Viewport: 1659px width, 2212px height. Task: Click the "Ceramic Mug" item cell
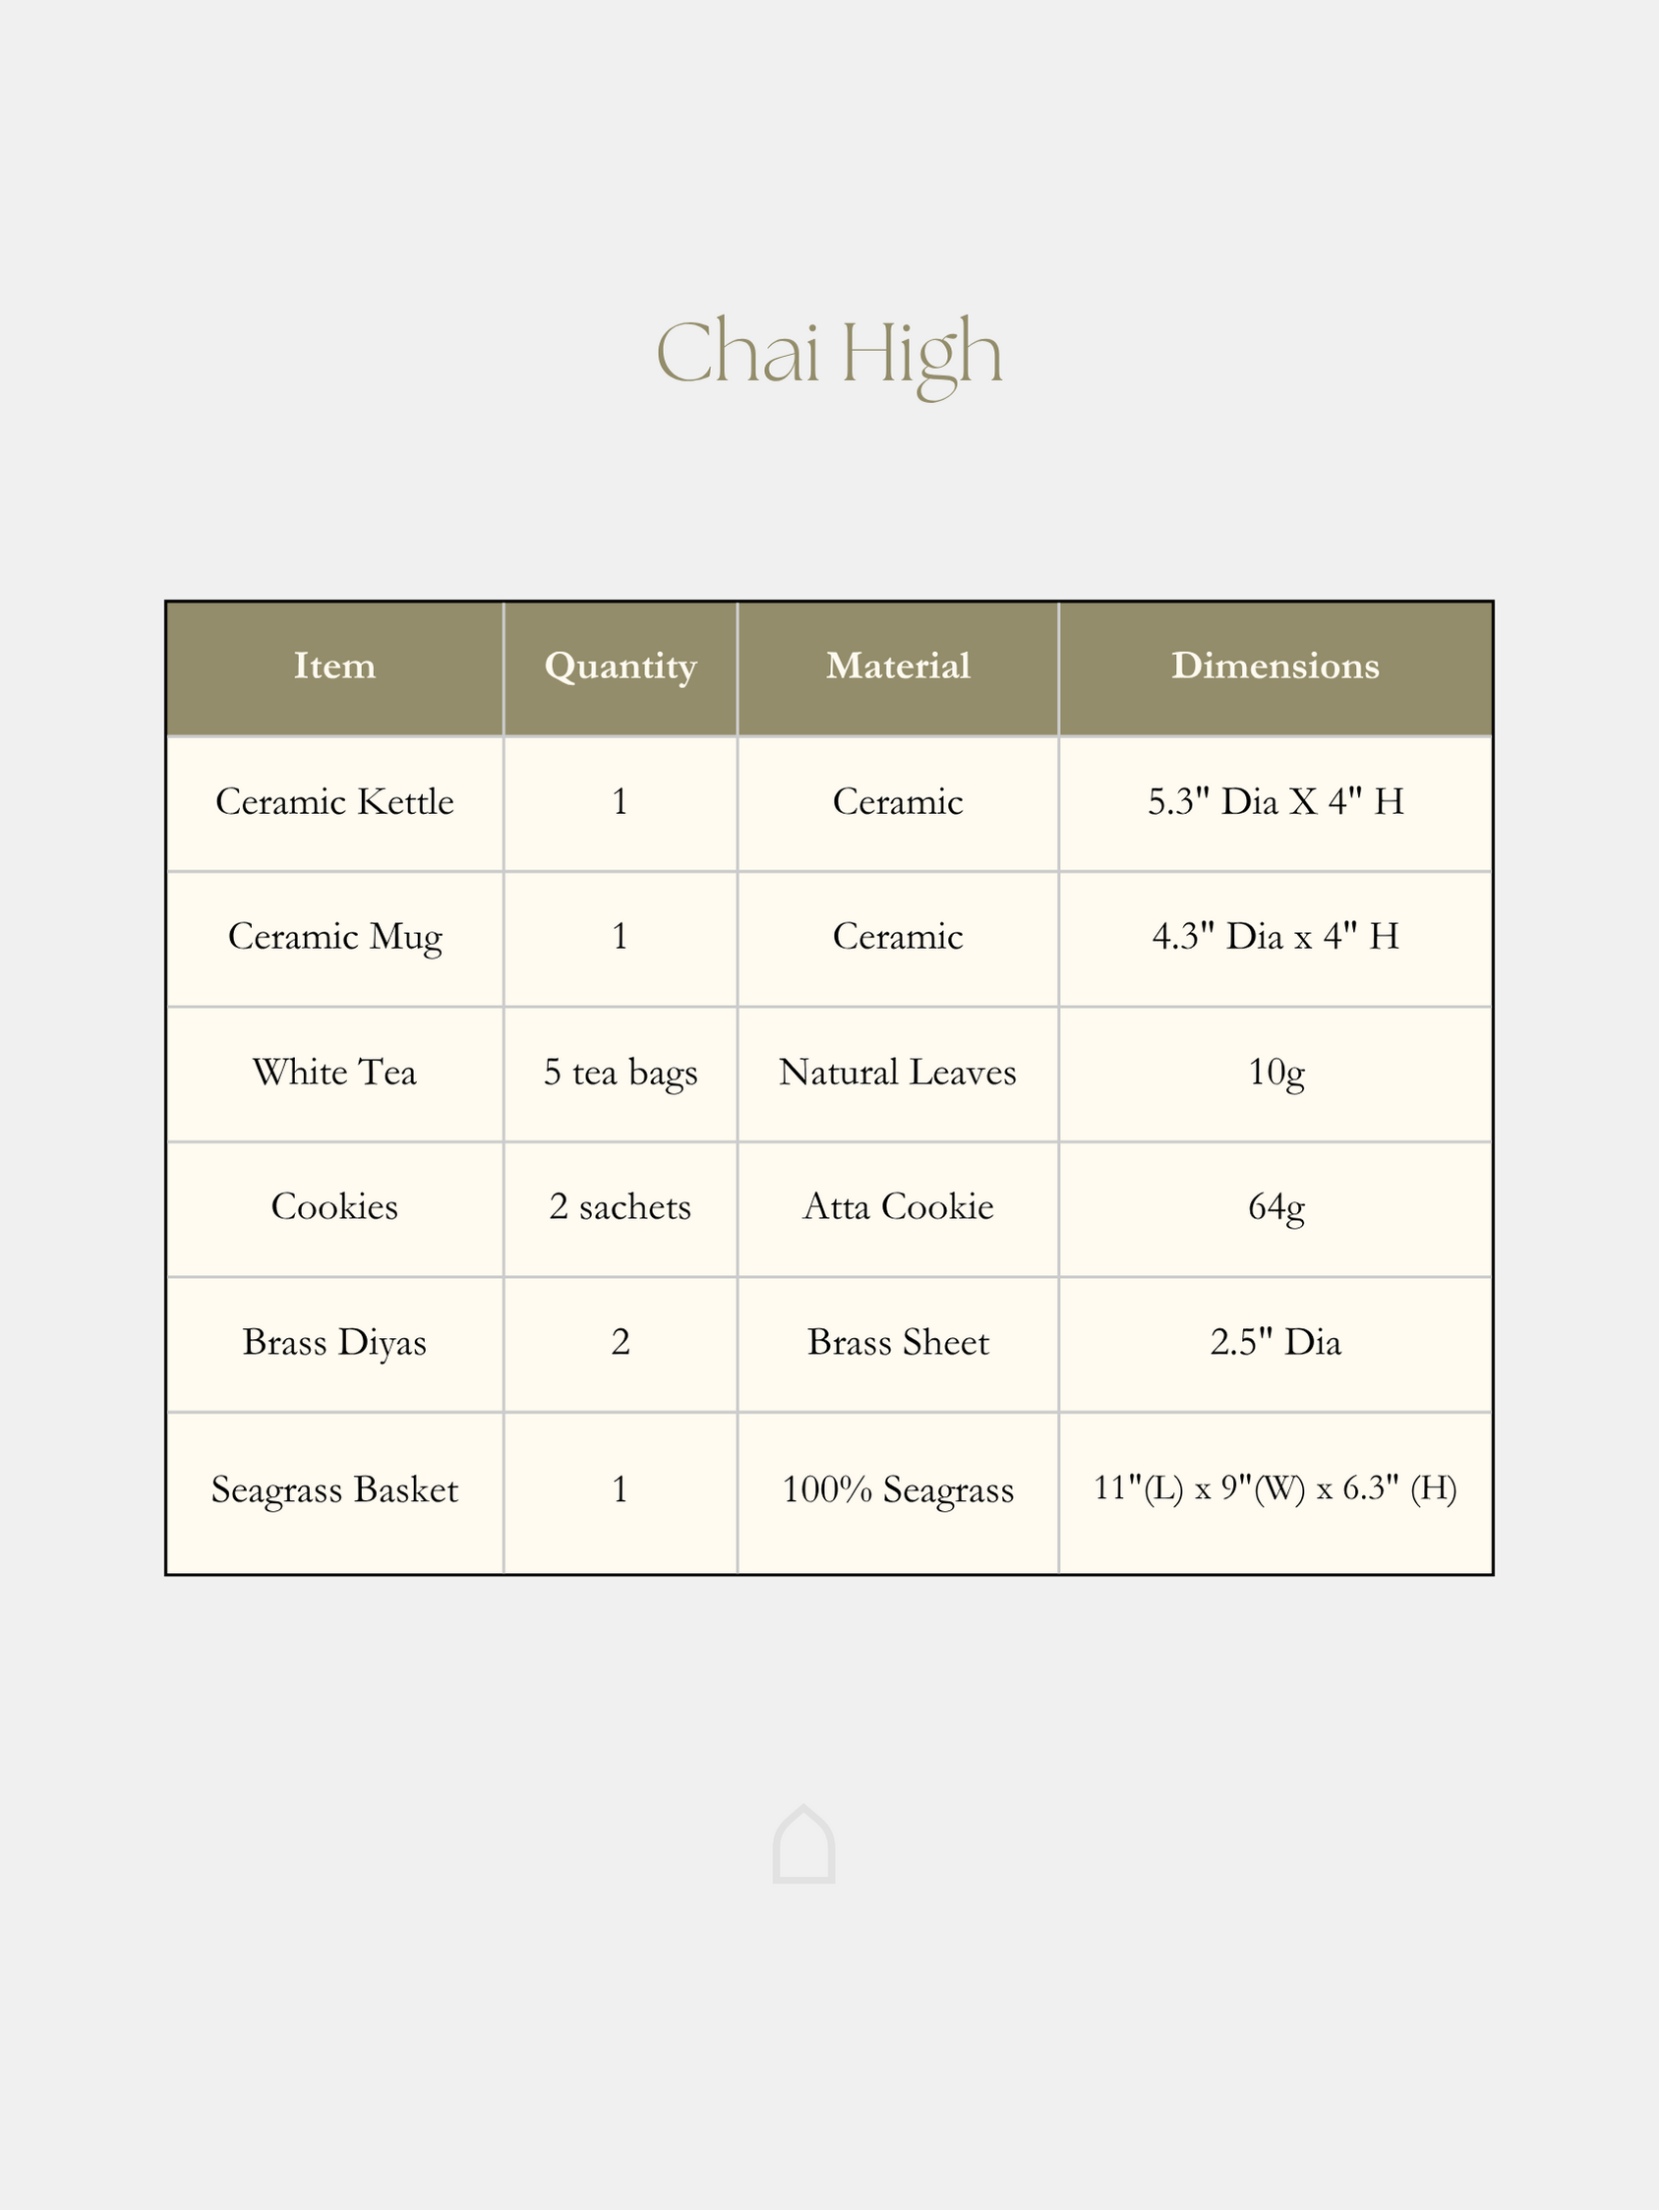(335, 937)
